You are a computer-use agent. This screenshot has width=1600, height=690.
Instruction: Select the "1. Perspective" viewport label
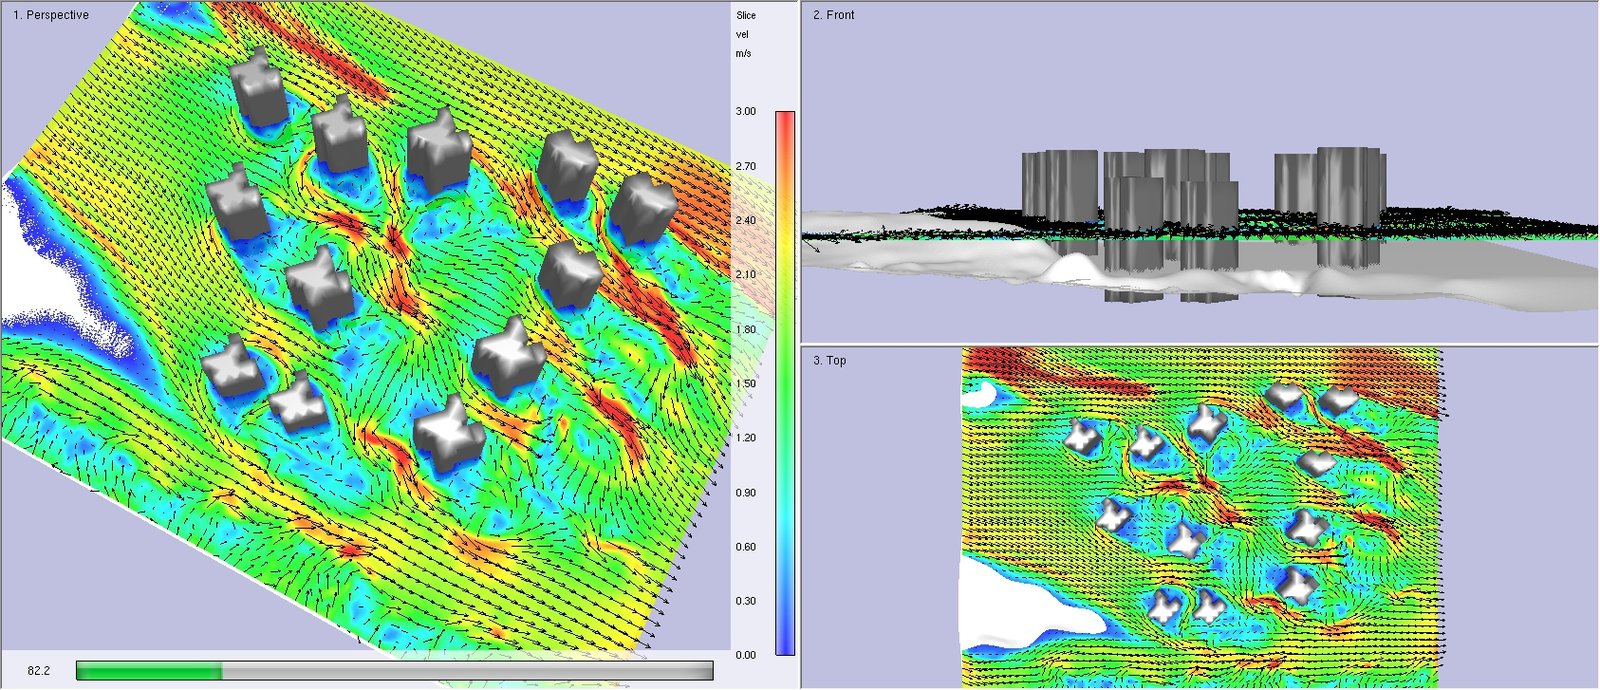tap(51, 15)
